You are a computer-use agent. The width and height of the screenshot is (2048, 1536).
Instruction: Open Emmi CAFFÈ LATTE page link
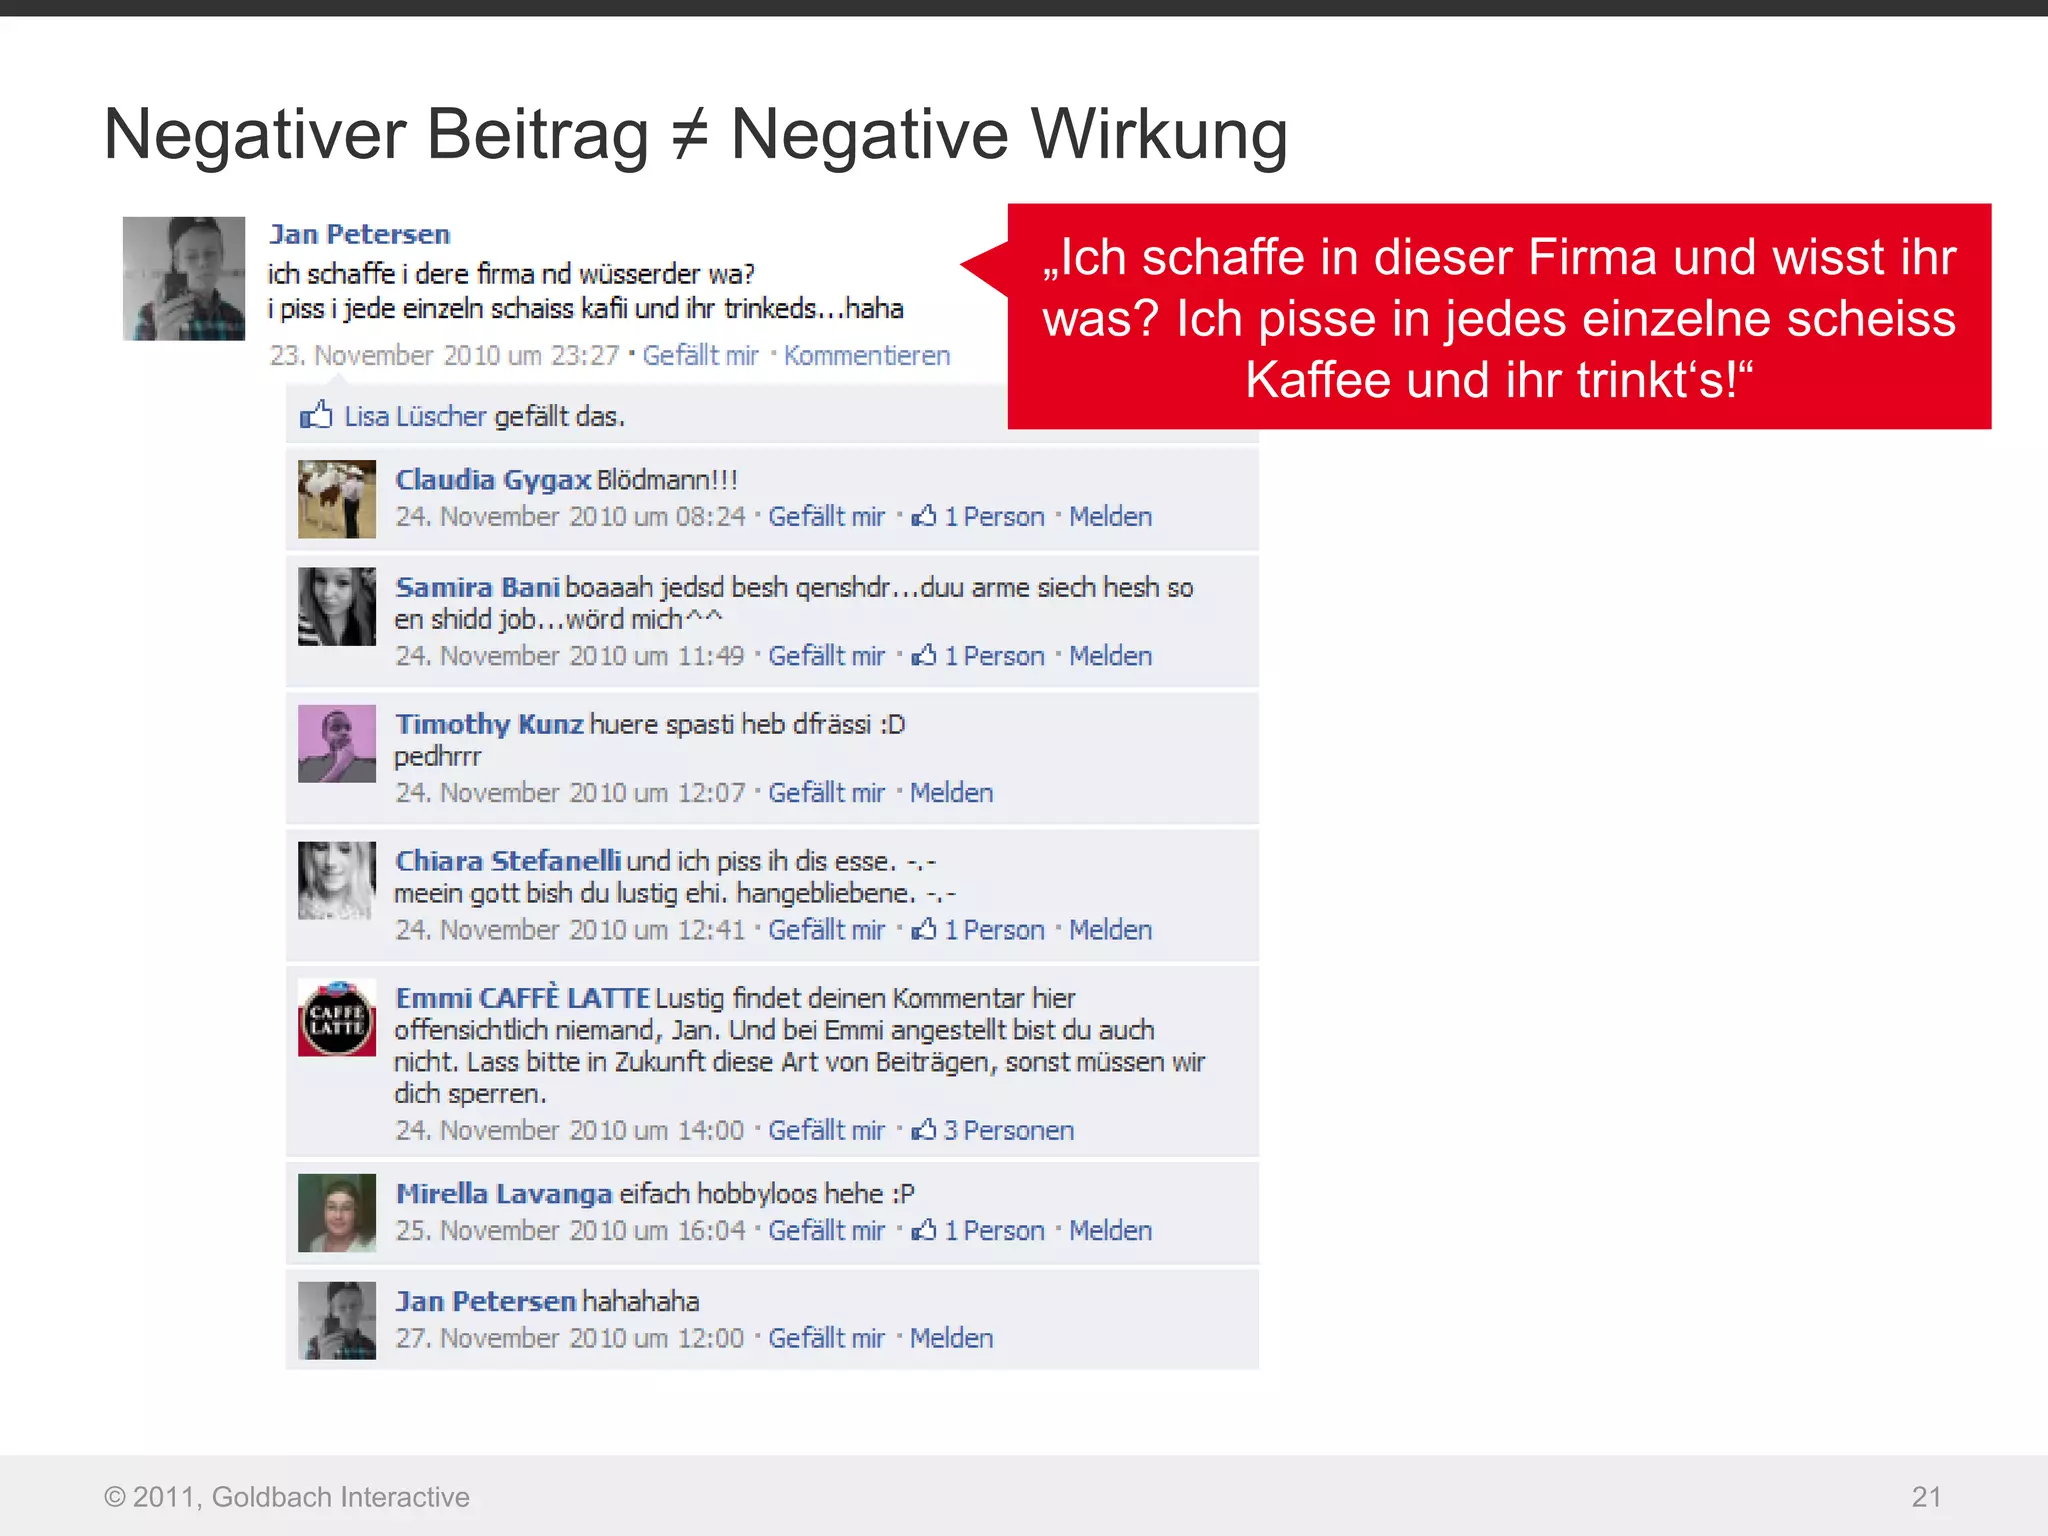point(523,998)
